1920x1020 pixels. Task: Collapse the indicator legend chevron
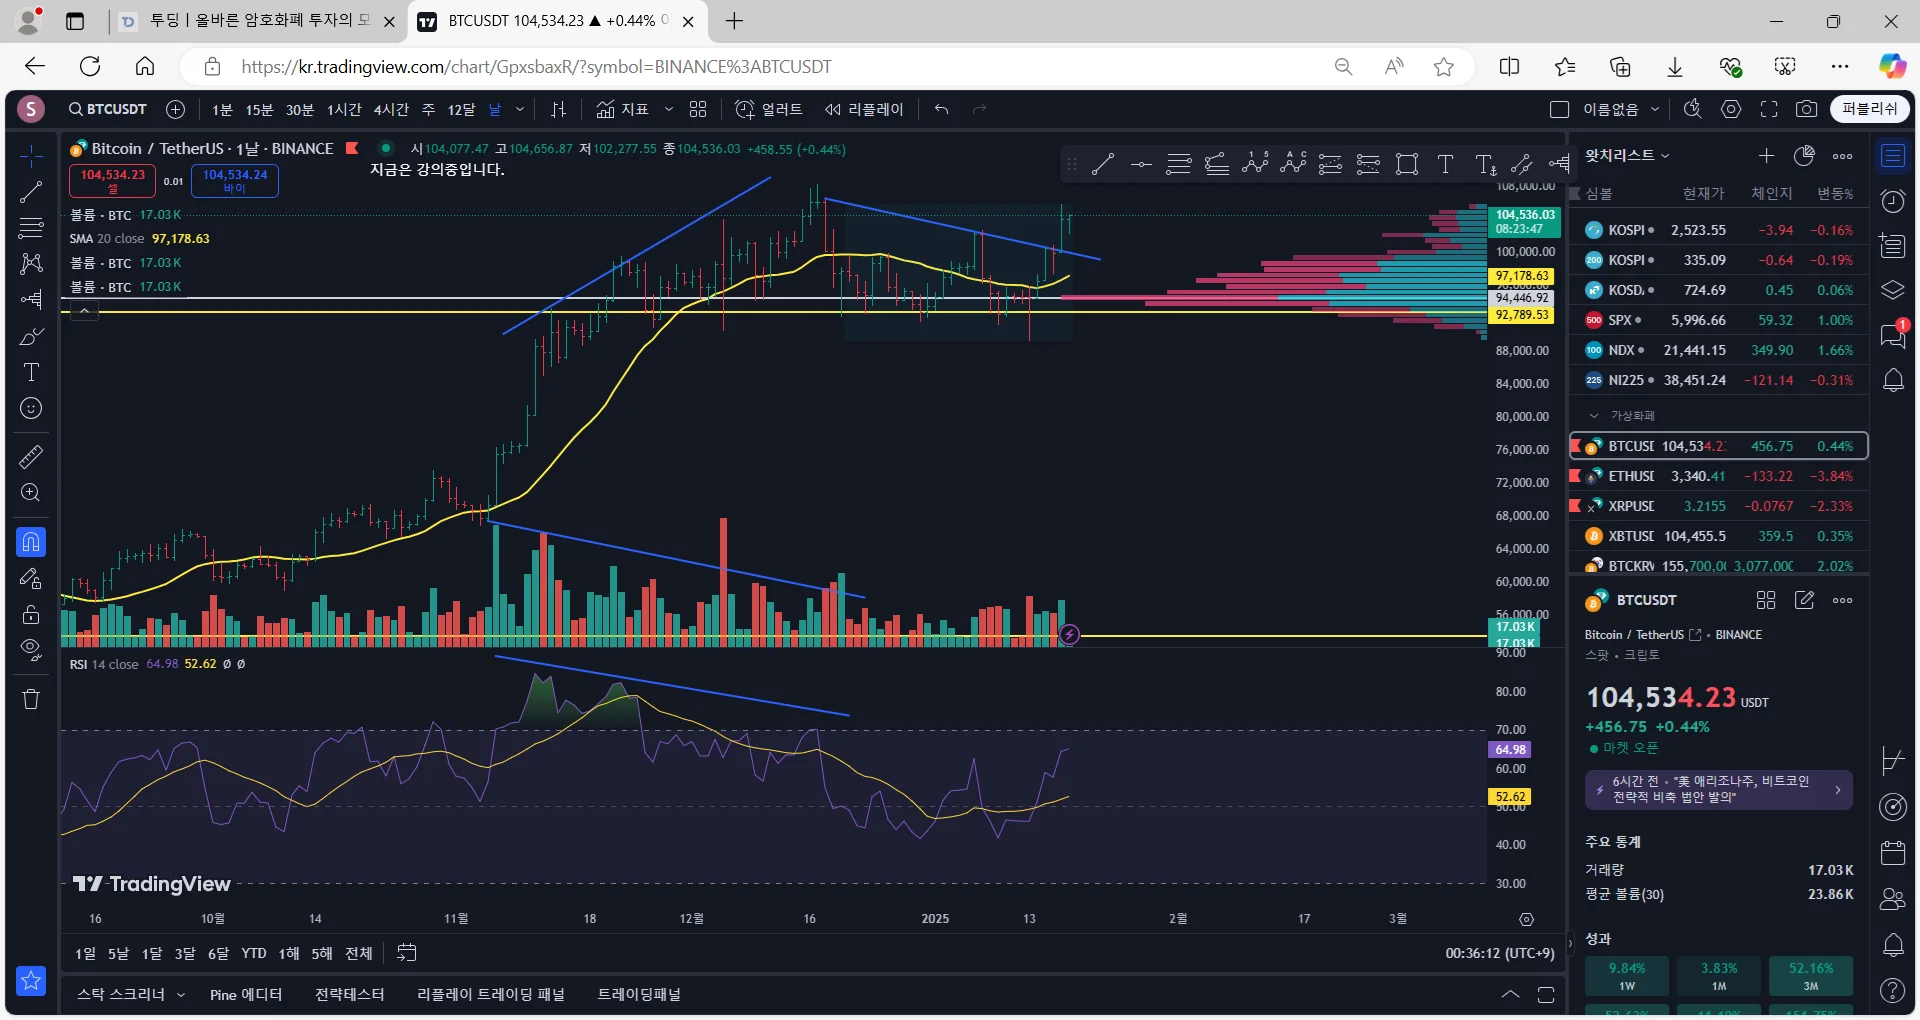84,311
